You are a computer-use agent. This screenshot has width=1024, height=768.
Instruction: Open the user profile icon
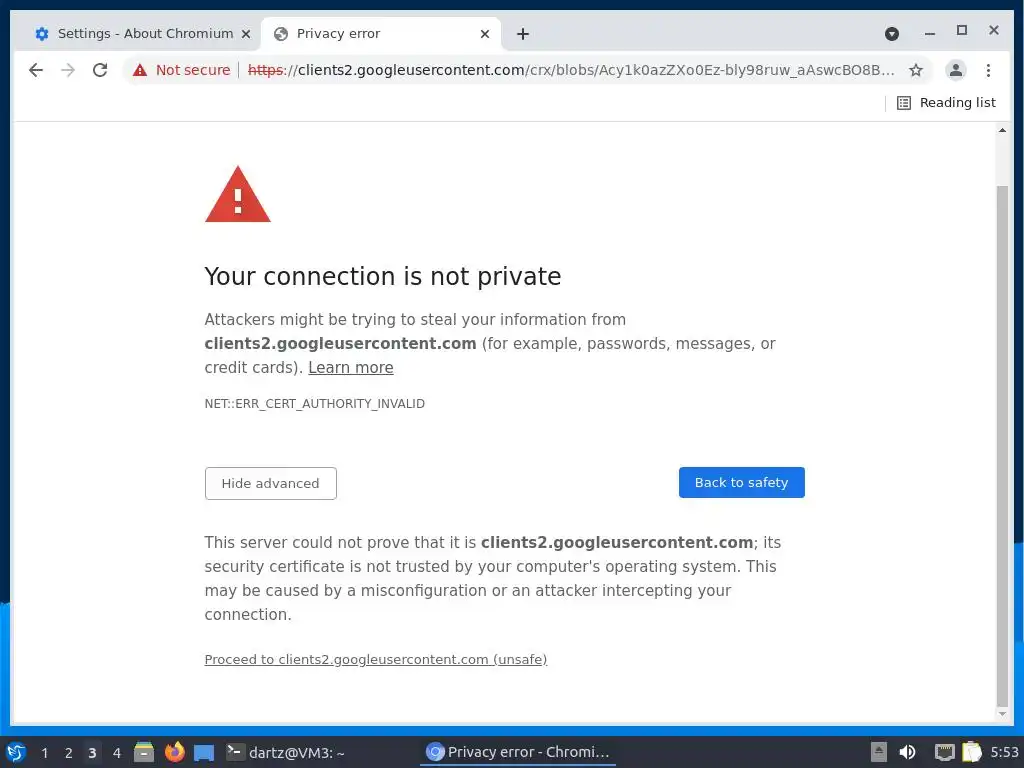click(x=956, y=70)
